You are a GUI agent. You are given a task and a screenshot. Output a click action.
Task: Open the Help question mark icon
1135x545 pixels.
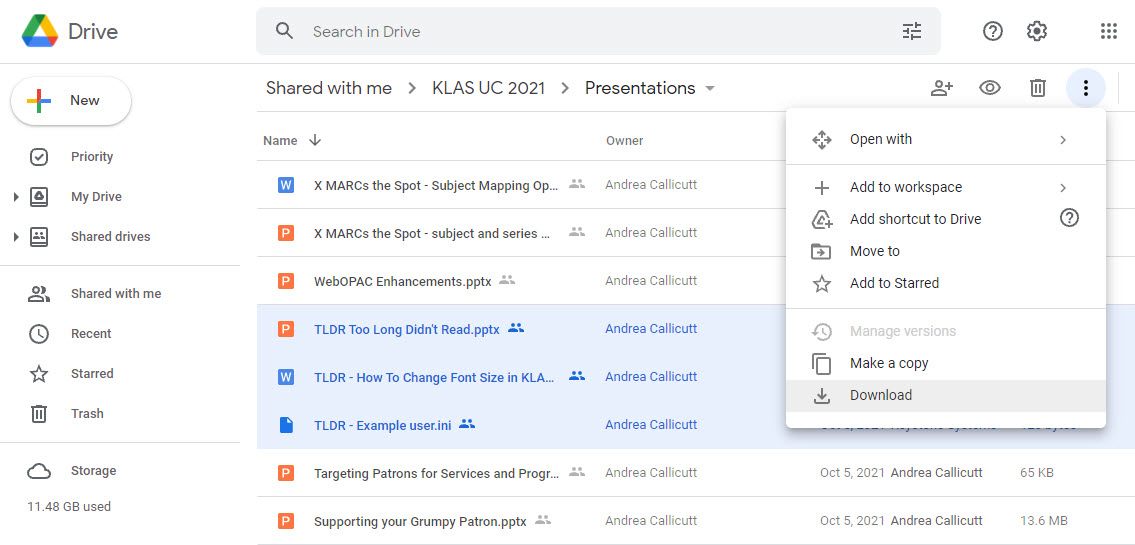992,32
